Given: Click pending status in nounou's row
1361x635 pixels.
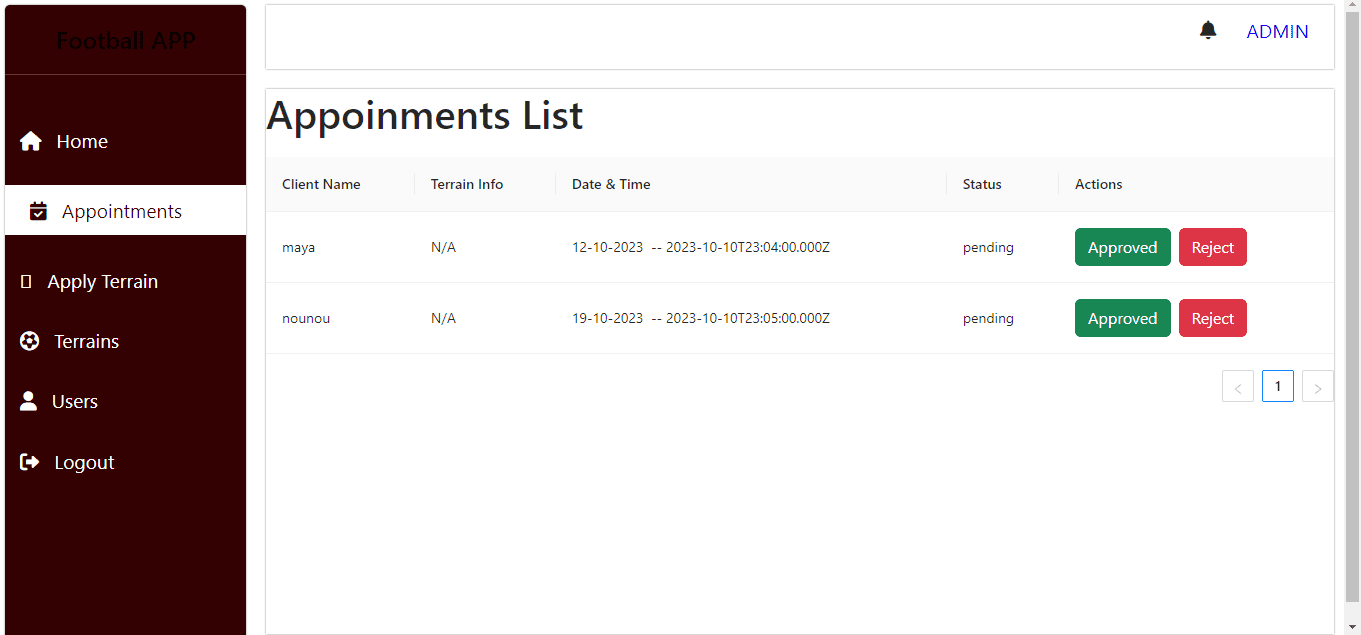Looking at the screenshot, I should point(988,318).
